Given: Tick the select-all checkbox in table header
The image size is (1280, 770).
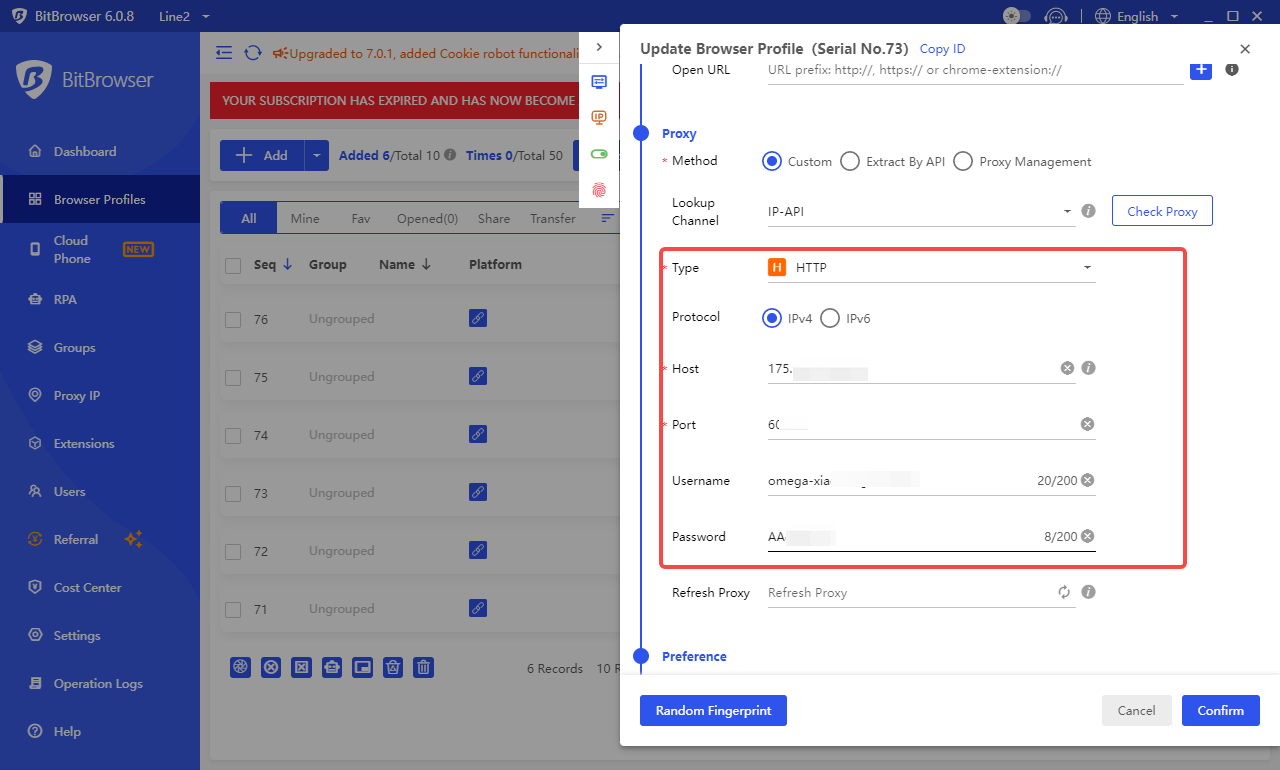Looking at the screenshot, I should [x=233, y=266].
